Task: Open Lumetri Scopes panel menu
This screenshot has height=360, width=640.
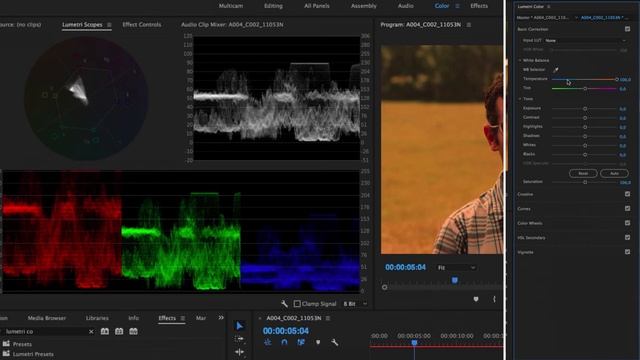Action: coord(109,25)
